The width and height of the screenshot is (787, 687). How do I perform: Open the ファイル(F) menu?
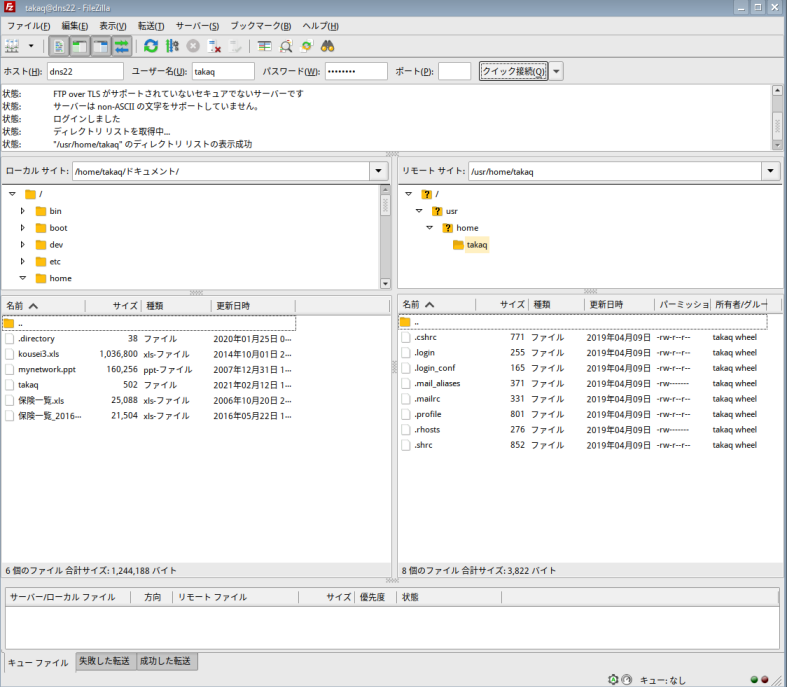[29, 26]
